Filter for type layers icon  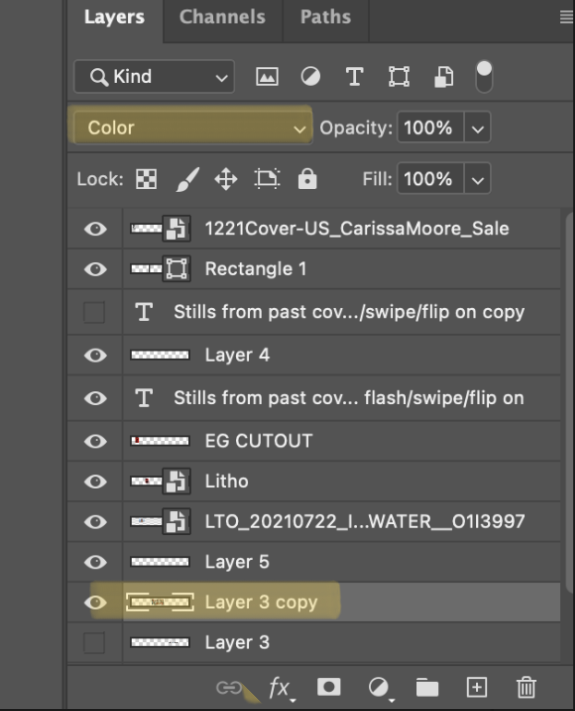point(354,77)
